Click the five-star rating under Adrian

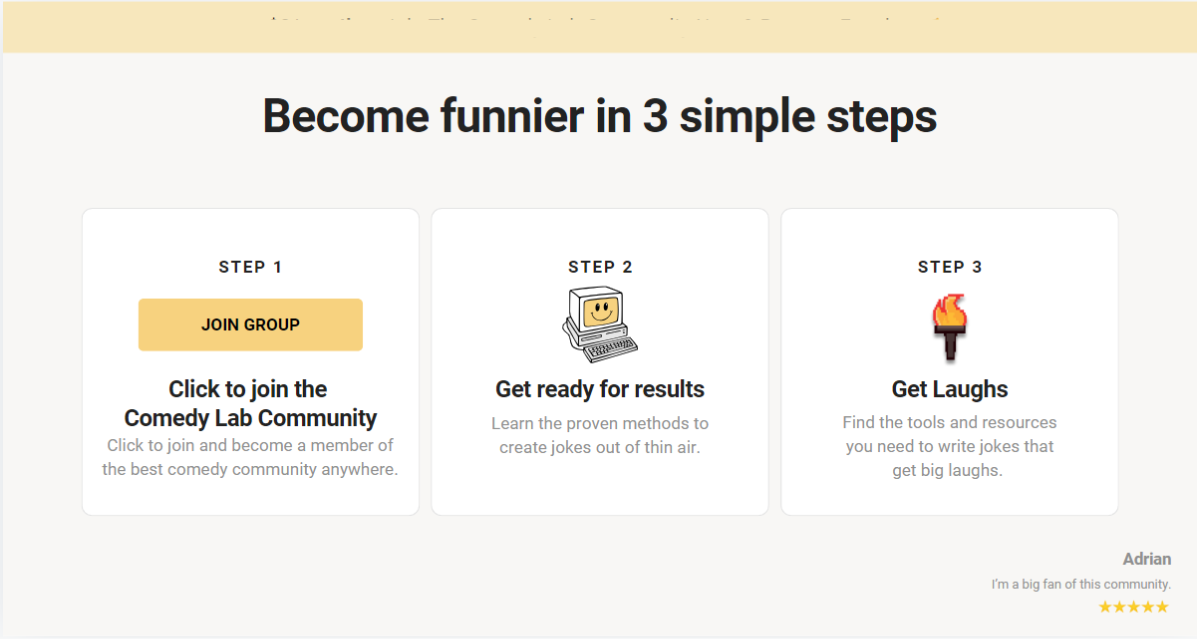[x=1134, y=607]
